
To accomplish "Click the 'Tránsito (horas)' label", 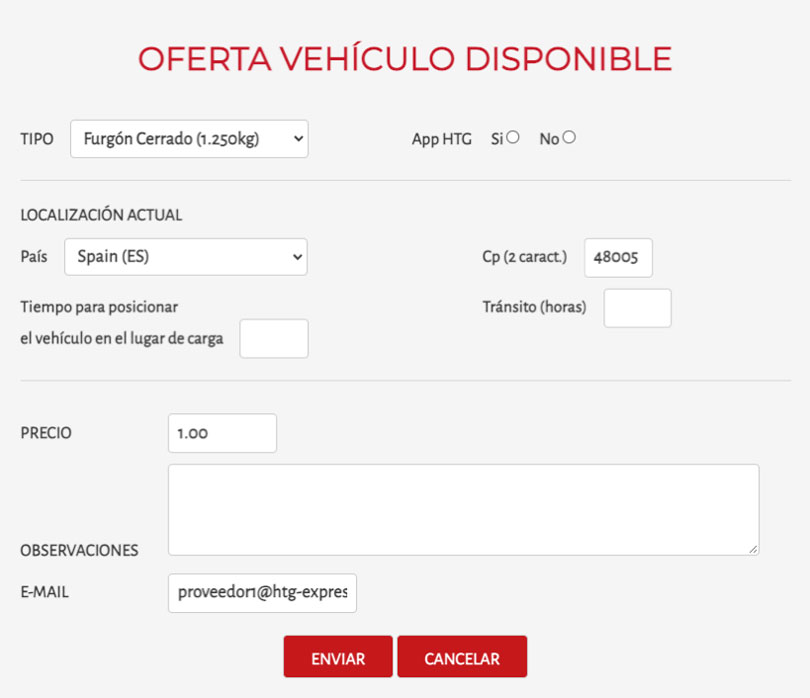I will point(534,307).
